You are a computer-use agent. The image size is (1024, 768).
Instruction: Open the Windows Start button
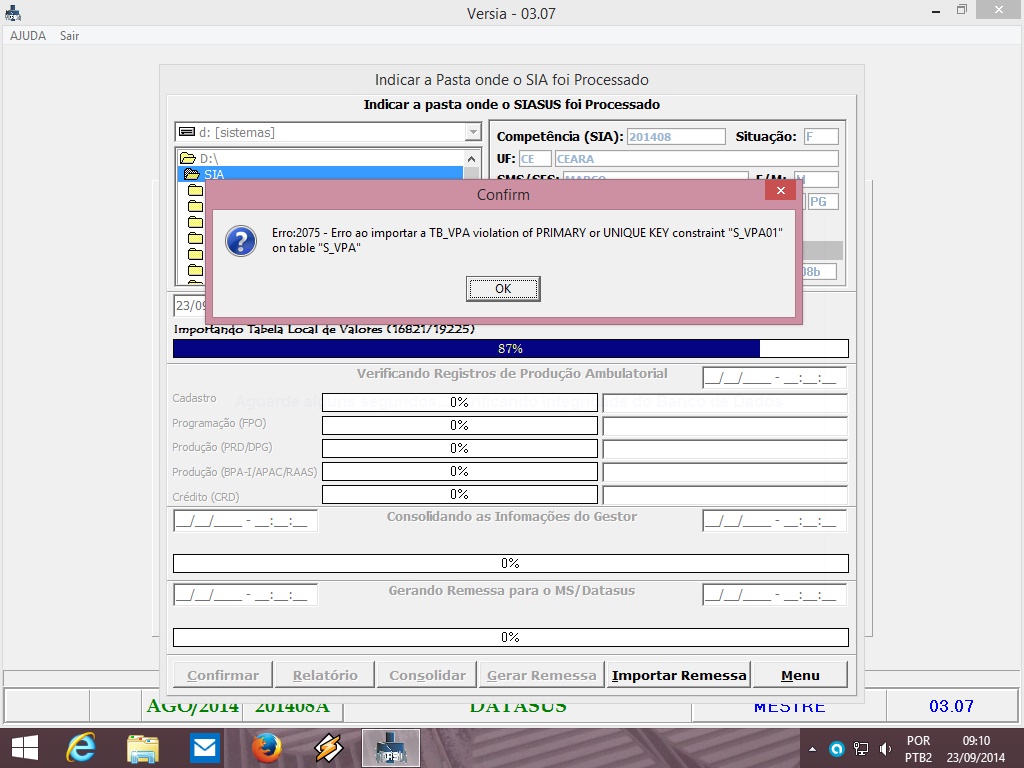pyautogui.click(x=24, y=747)
